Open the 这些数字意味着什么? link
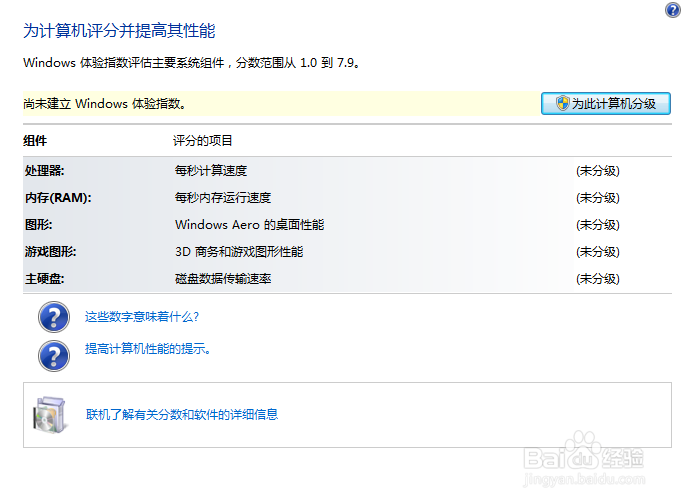The image size is (683, 504). pos(142,317)
